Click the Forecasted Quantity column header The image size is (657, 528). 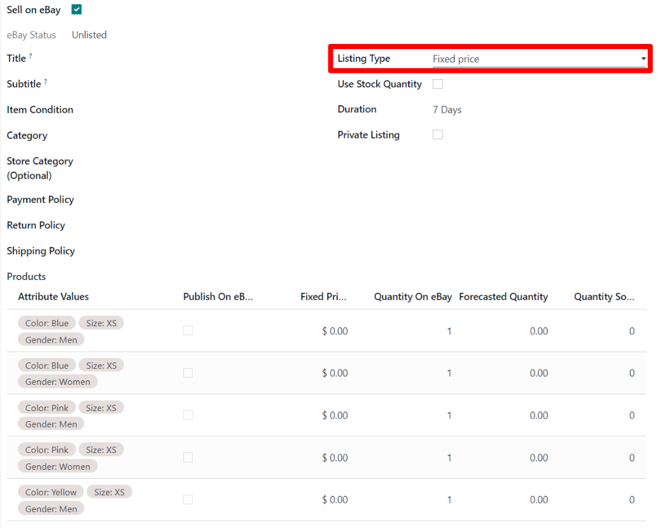(503, 297)
